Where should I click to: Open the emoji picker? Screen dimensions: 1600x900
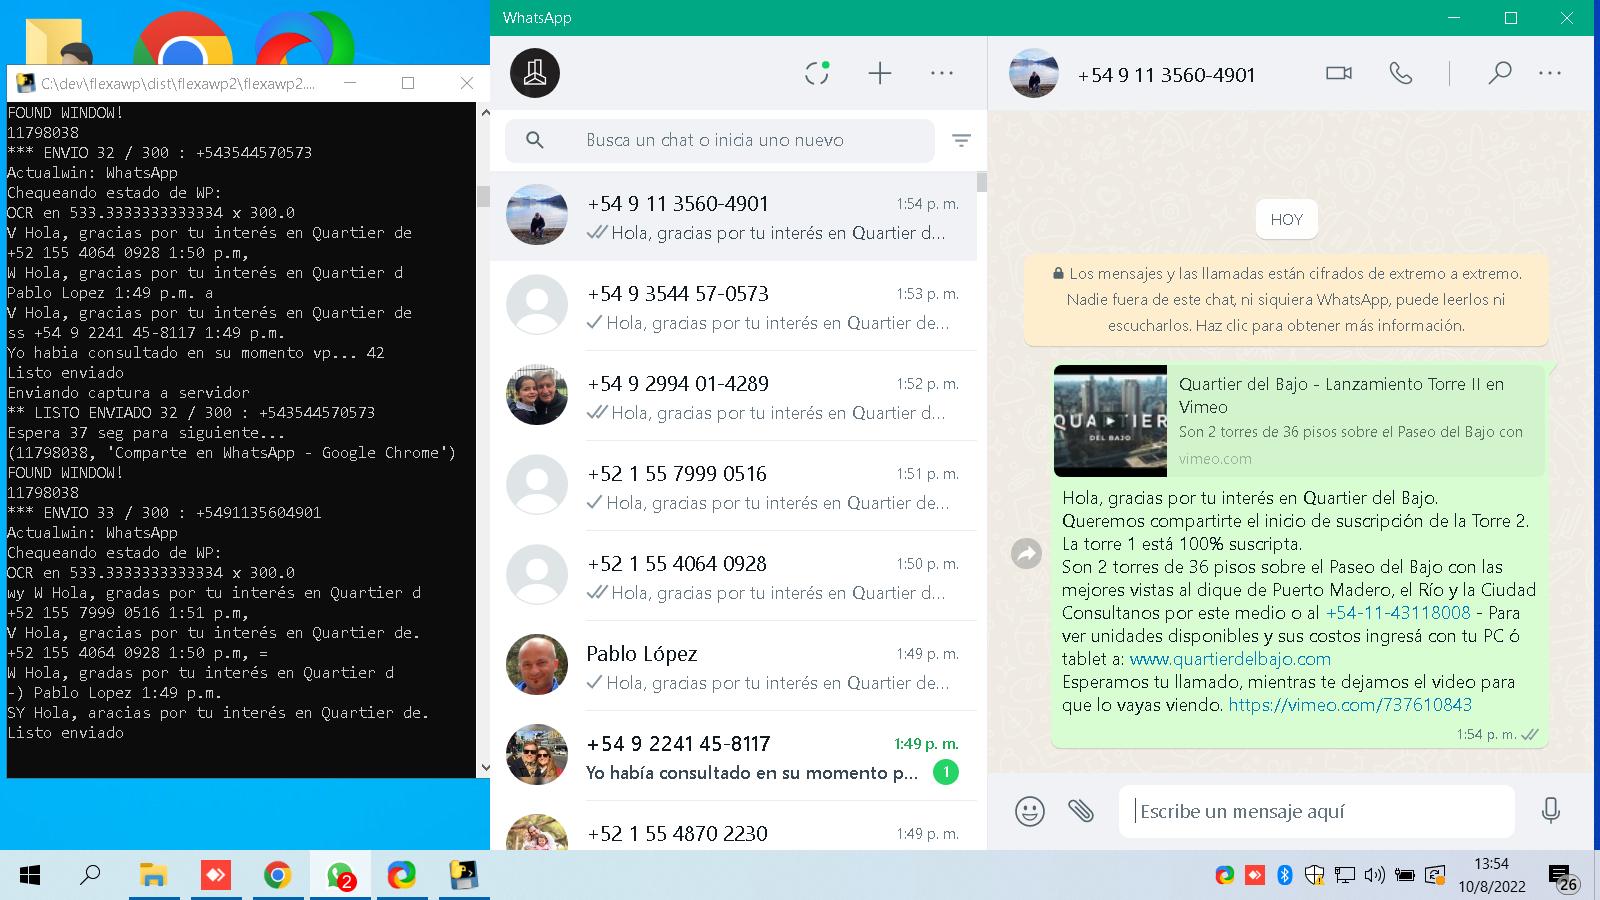[x=1030, y=811]
